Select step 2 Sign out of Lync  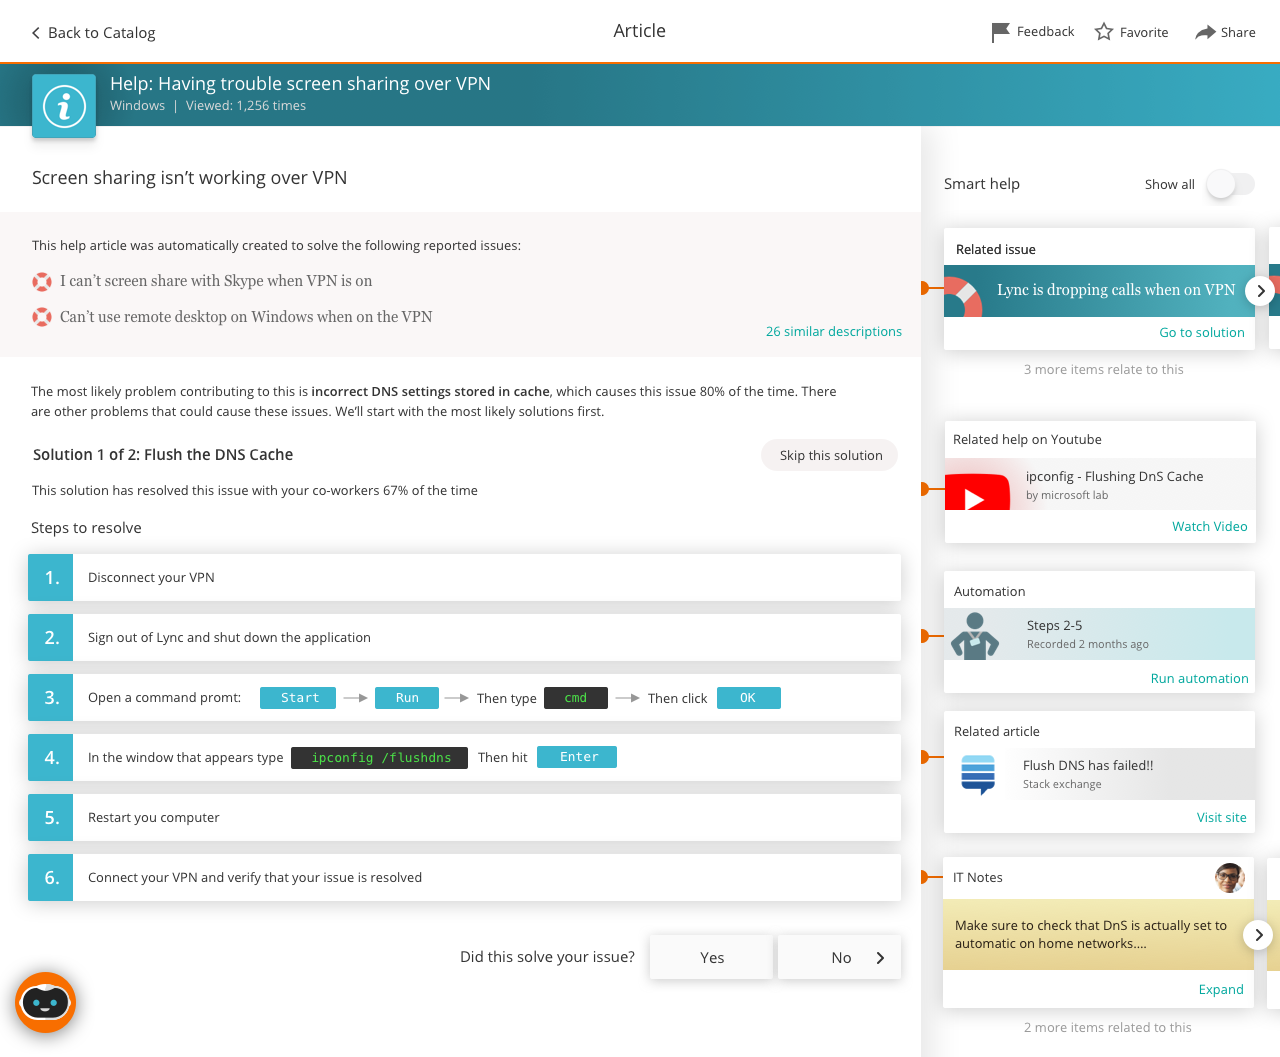pos(464,638)
